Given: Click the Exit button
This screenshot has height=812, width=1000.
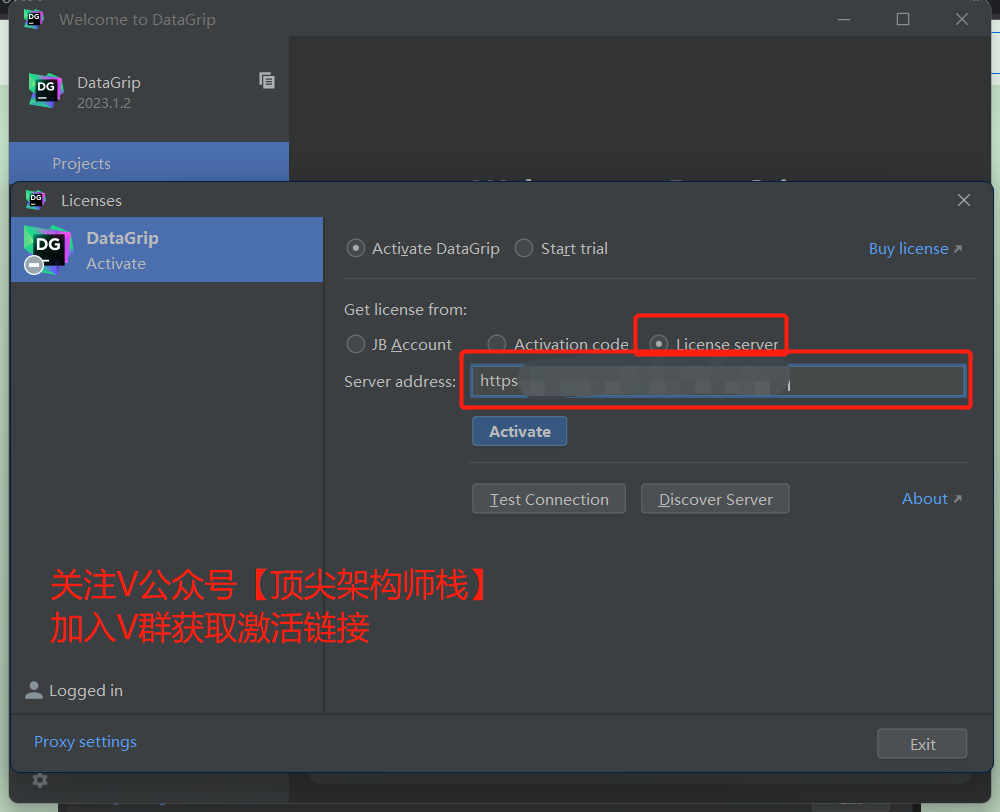Looking at the screenshot, I should (x=922, y=744).
